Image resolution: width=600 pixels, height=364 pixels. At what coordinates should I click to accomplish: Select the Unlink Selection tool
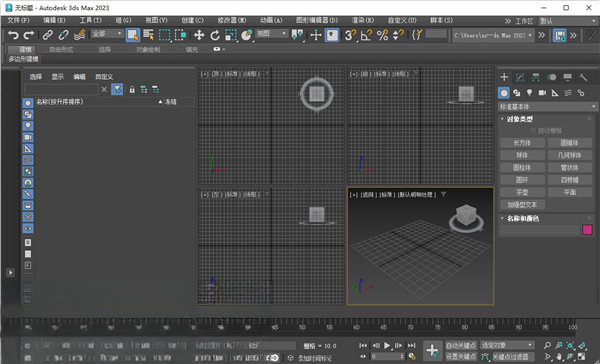click(x=63, y=35)
